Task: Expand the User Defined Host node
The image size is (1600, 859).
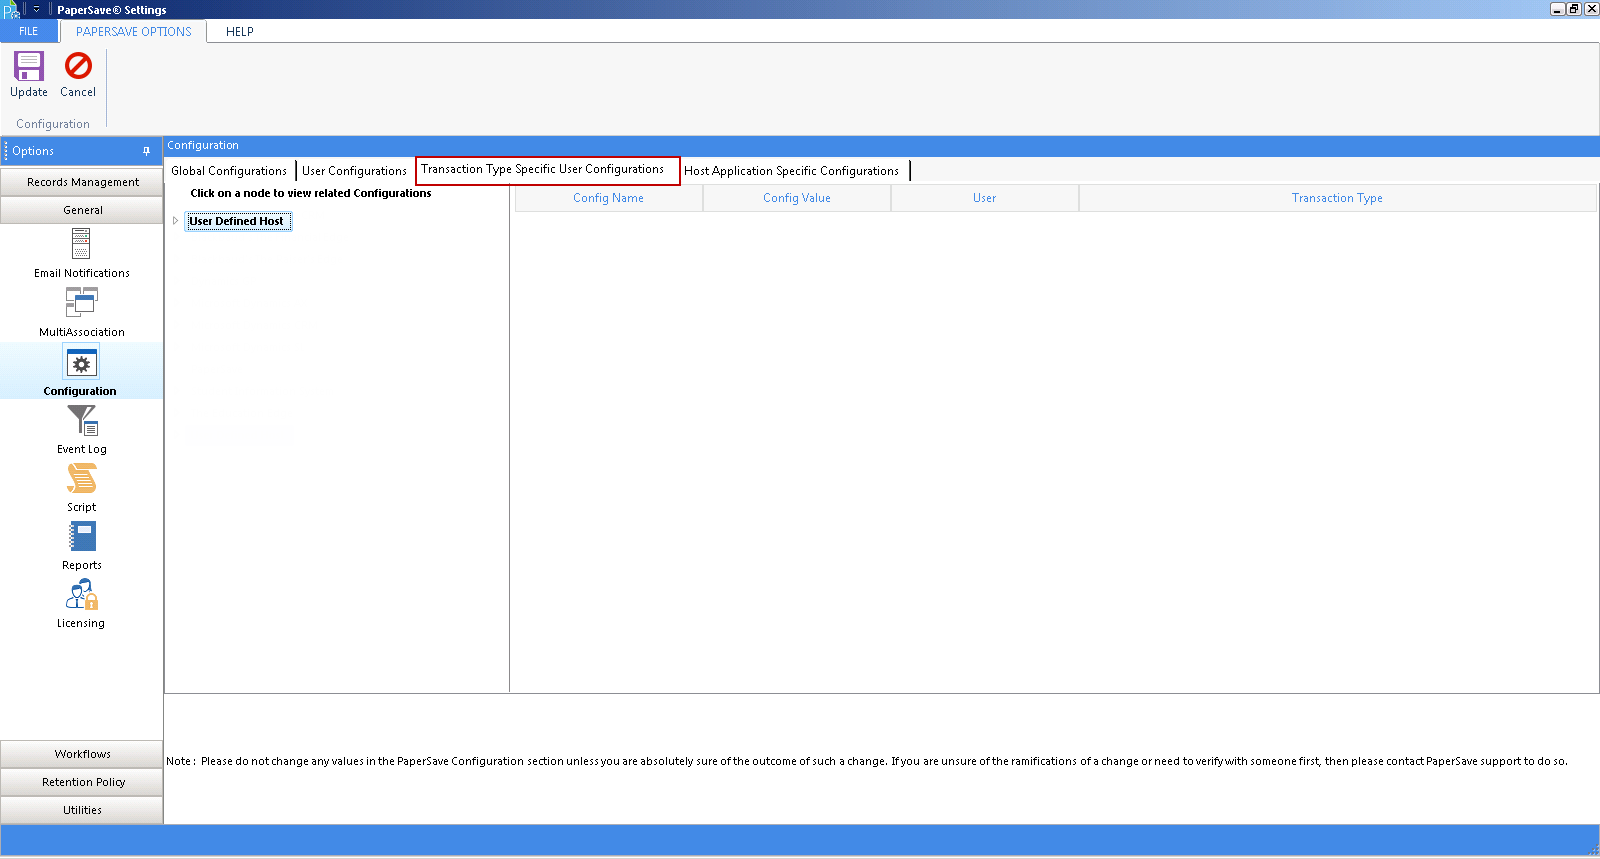Action: tap(175, 221)
